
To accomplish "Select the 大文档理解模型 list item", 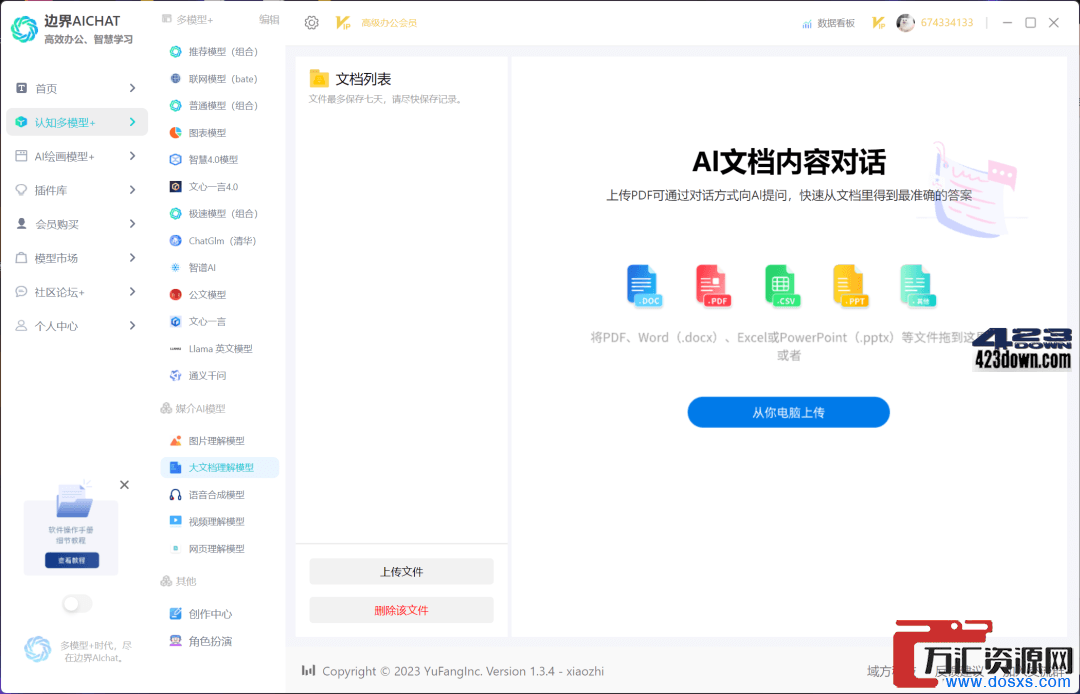I will (x=220, y=467).
